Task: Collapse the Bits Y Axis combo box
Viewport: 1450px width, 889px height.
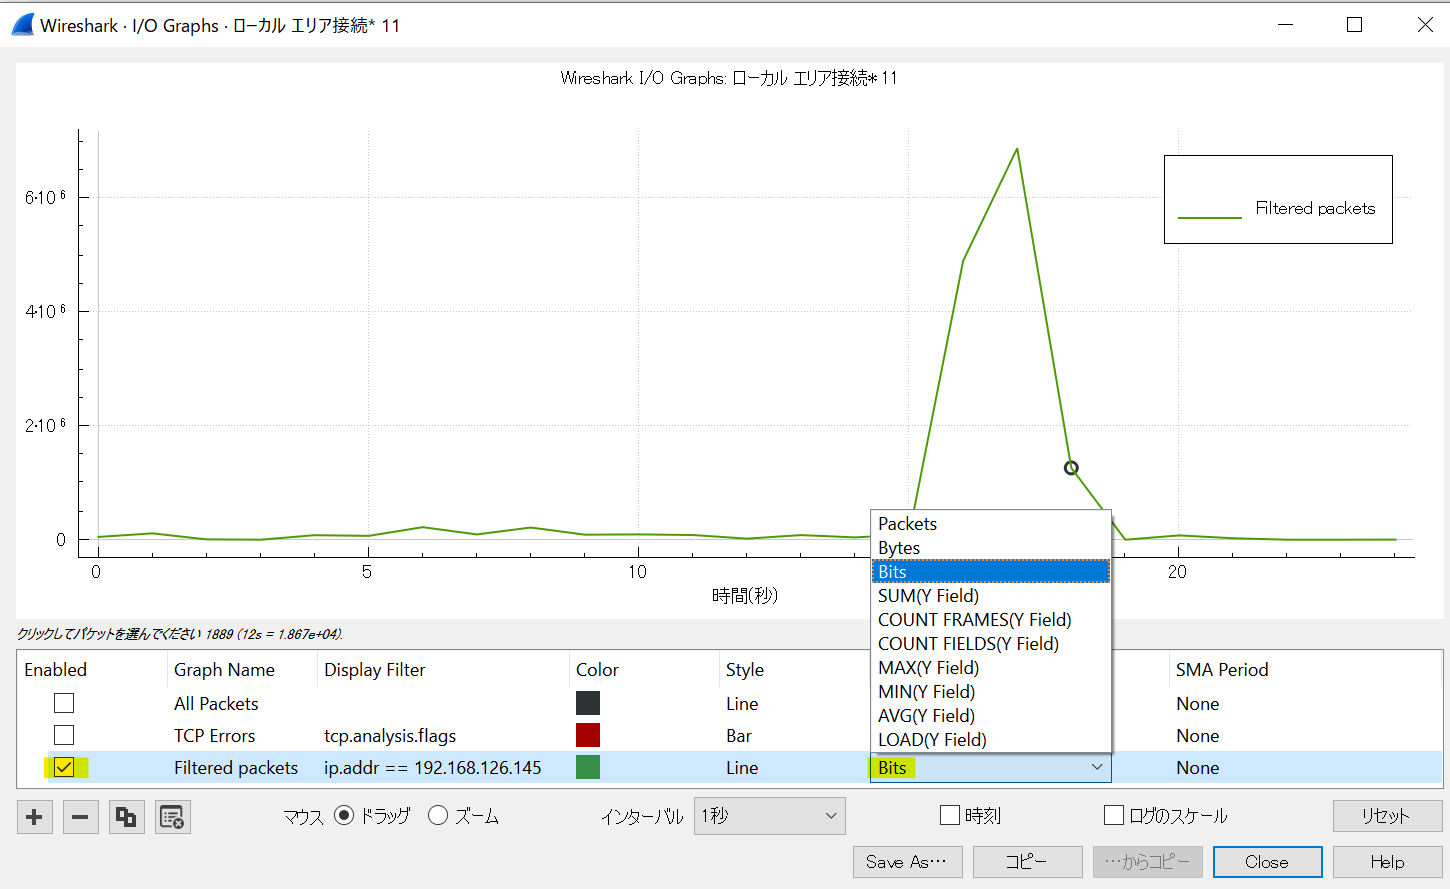Action: click(990, 767)
